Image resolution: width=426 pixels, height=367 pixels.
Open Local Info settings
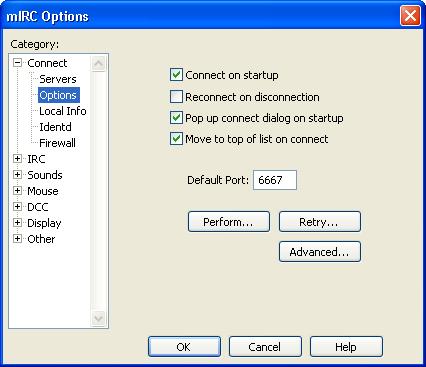[x=63, y=111]
